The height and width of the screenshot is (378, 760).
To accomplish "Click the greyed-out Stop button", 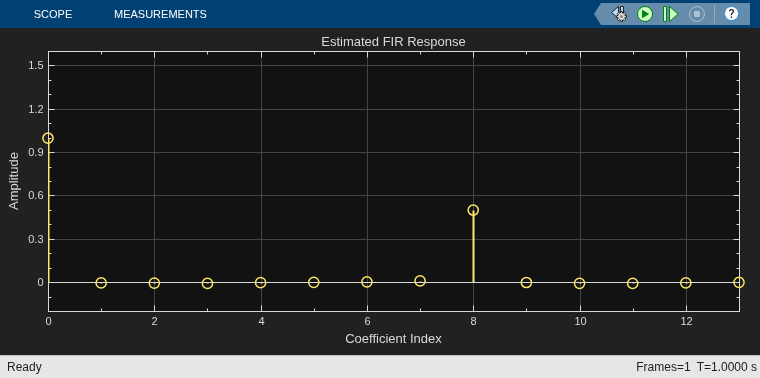I will point(697,14).
